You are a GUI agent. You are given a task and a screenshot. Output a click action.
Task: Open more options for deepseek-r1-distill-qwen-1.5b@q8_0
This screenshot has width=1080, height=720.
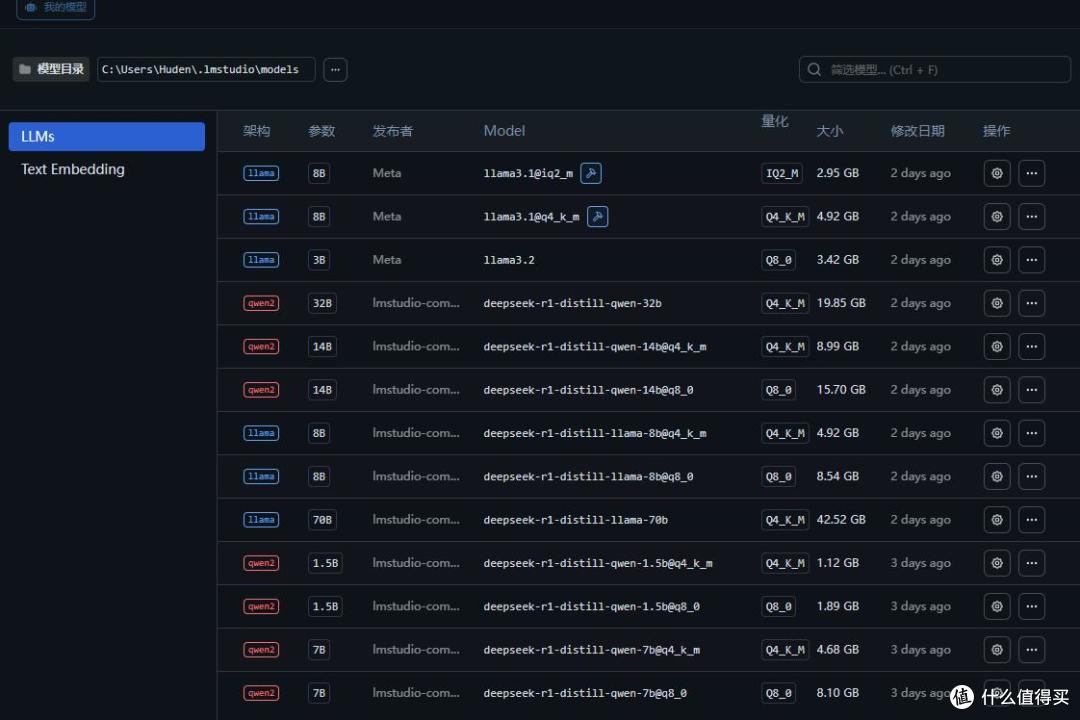point(1031,606)
